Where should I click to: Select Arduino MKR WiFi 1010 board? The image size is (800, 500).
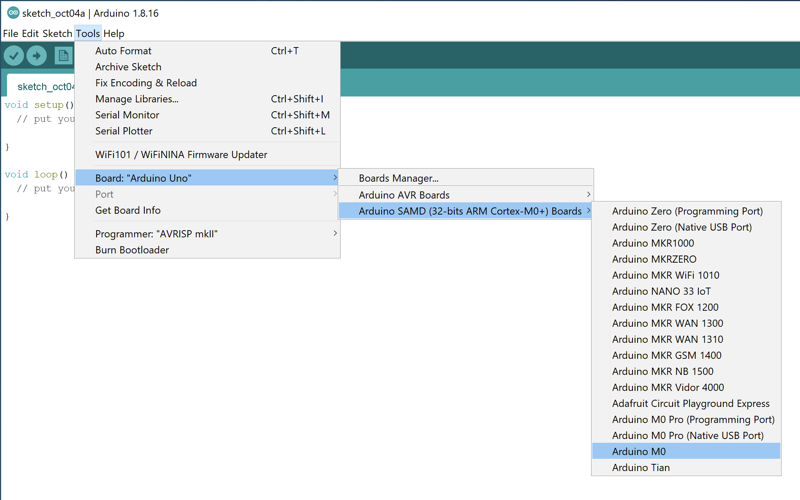click(686, 276)
